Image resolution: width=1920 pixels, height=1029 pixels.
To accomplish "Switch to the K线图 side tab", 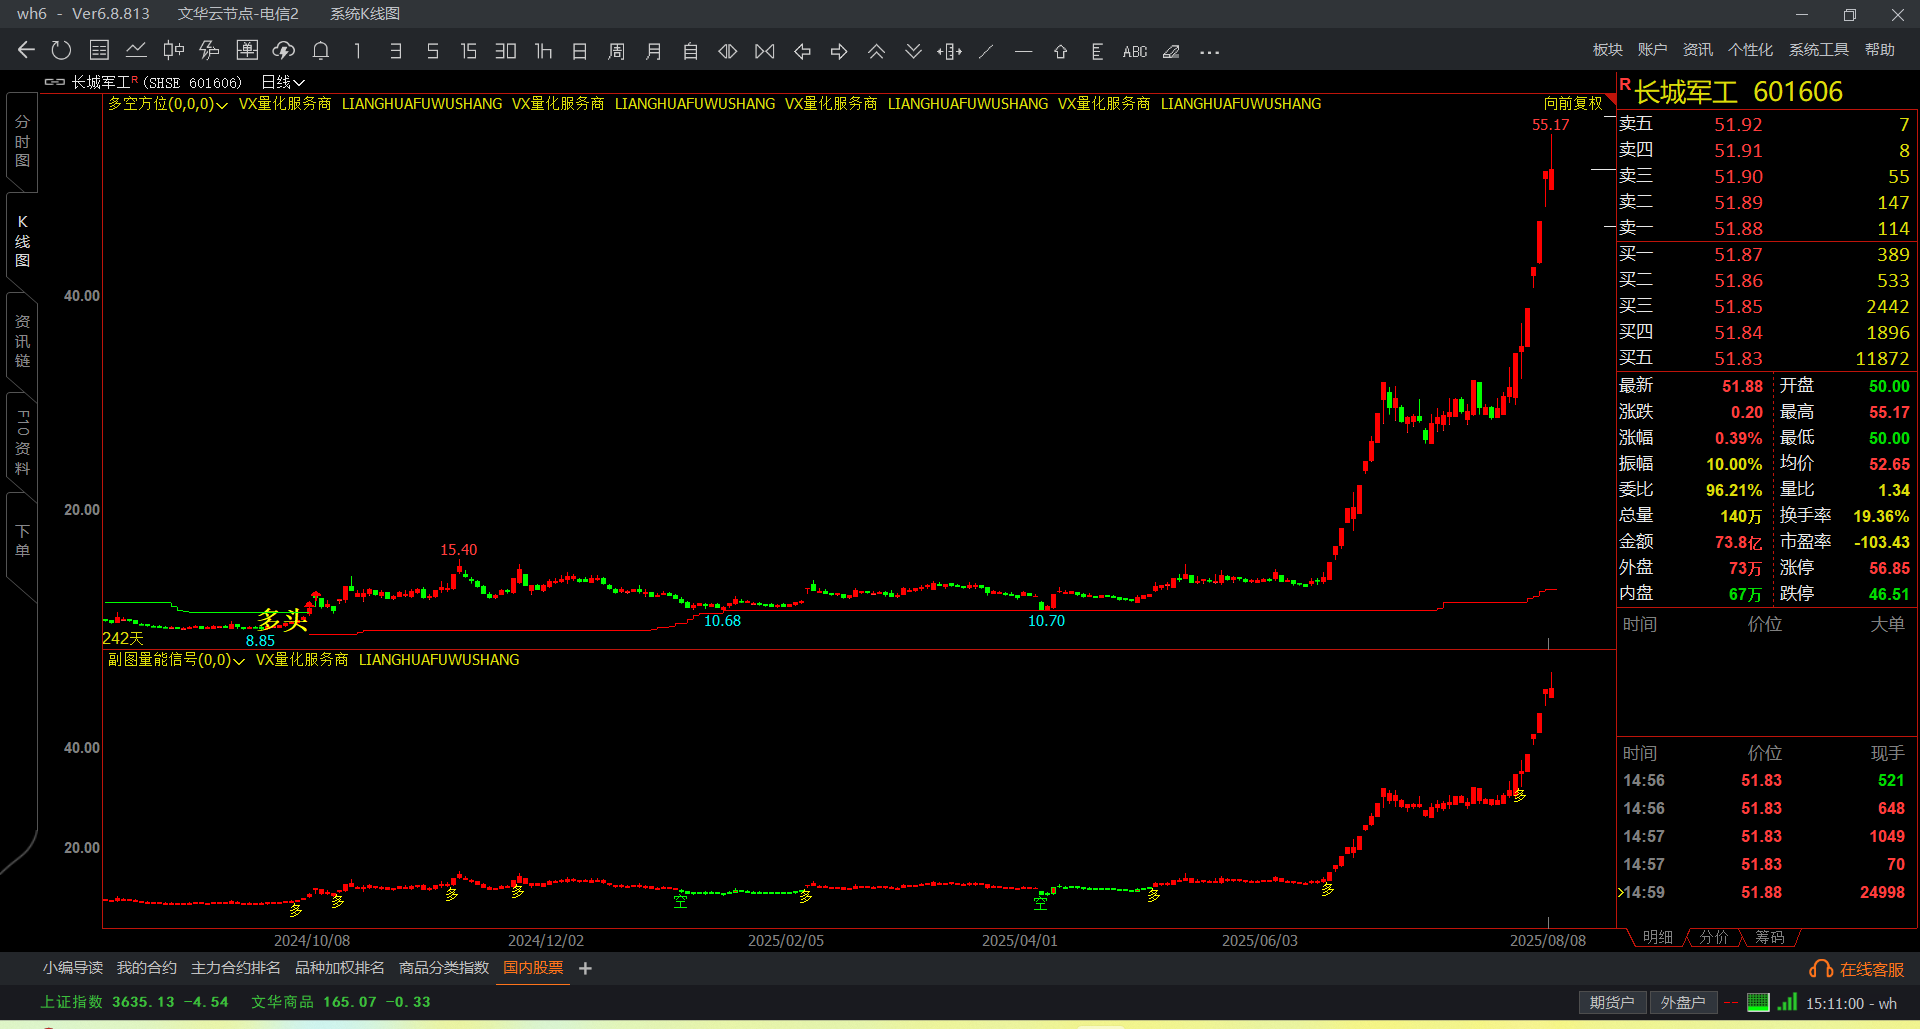I will coord(22,241).
